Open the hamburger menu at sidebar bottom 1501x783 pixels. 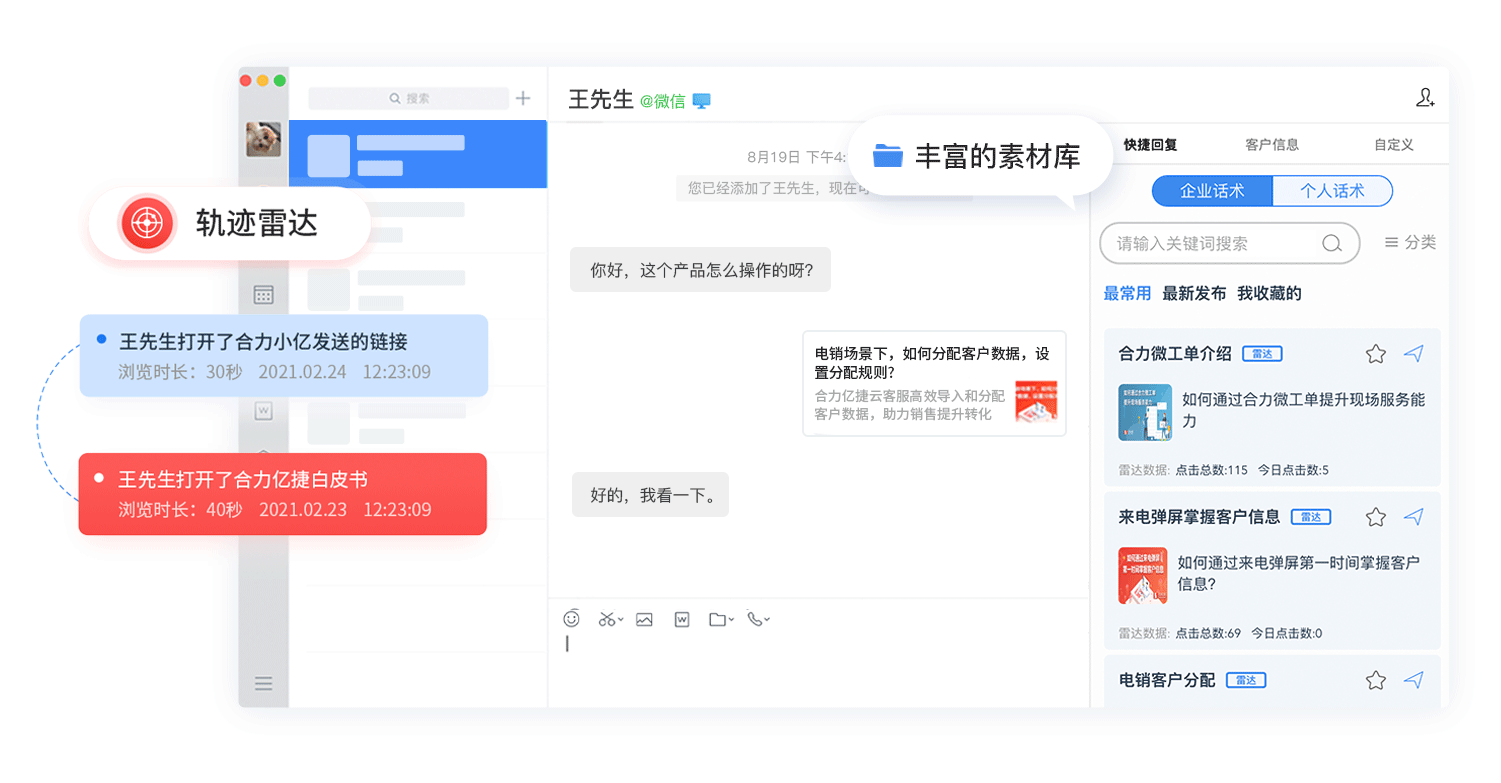[263, 684]
